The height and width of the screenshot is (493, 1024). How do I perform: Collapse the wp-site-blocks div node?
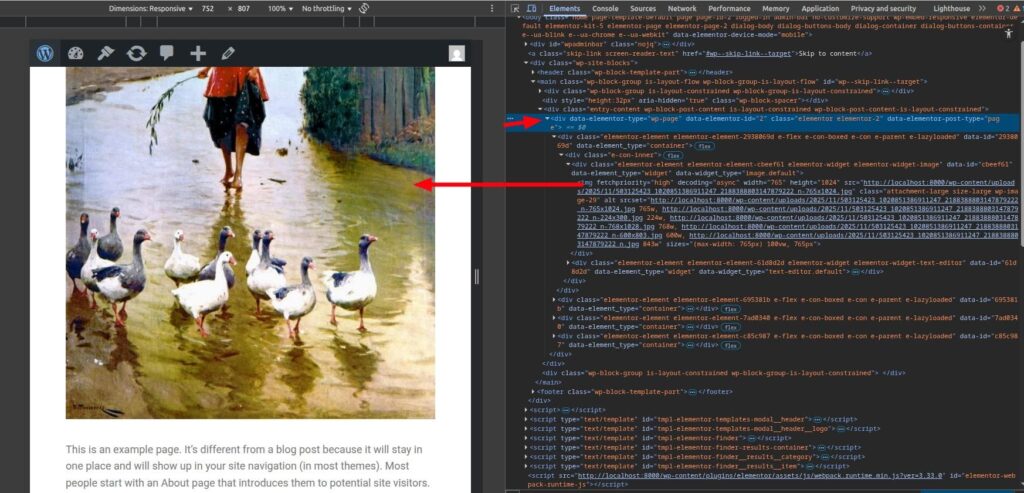(526, 63)
